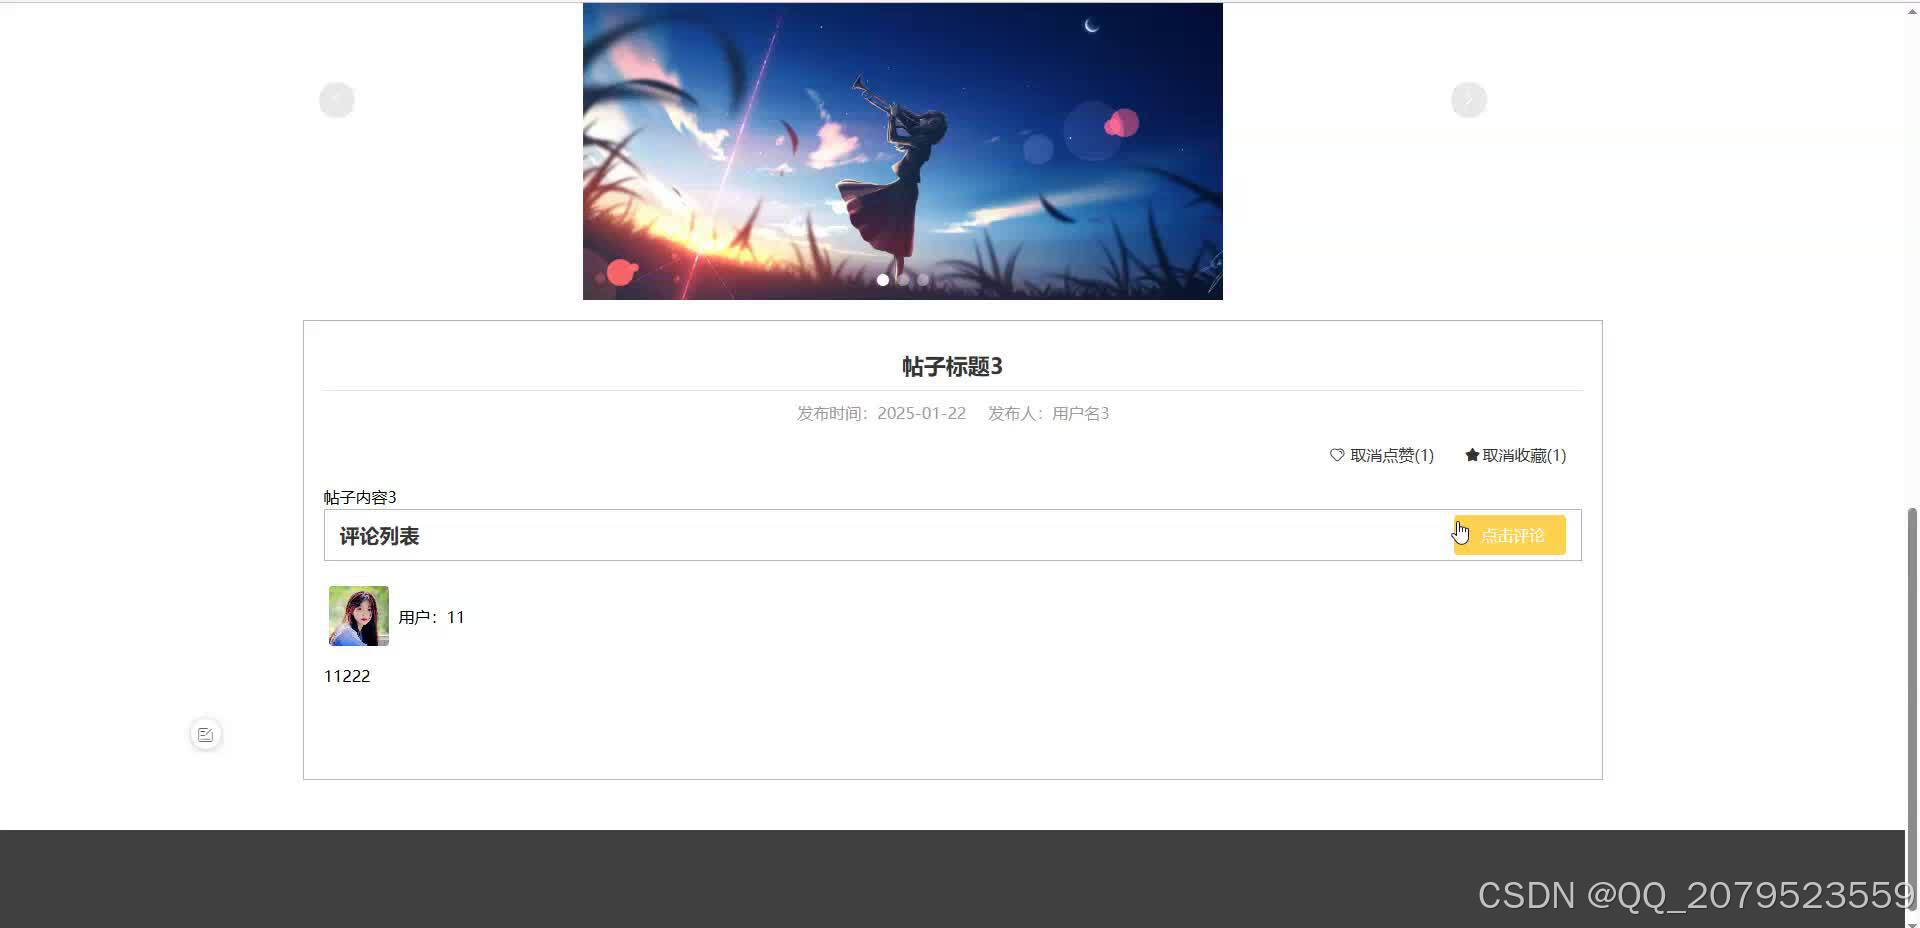1920x928 pixels.
Task: Select the post title 帖子标题3
Action: click(x=952, y=366)
